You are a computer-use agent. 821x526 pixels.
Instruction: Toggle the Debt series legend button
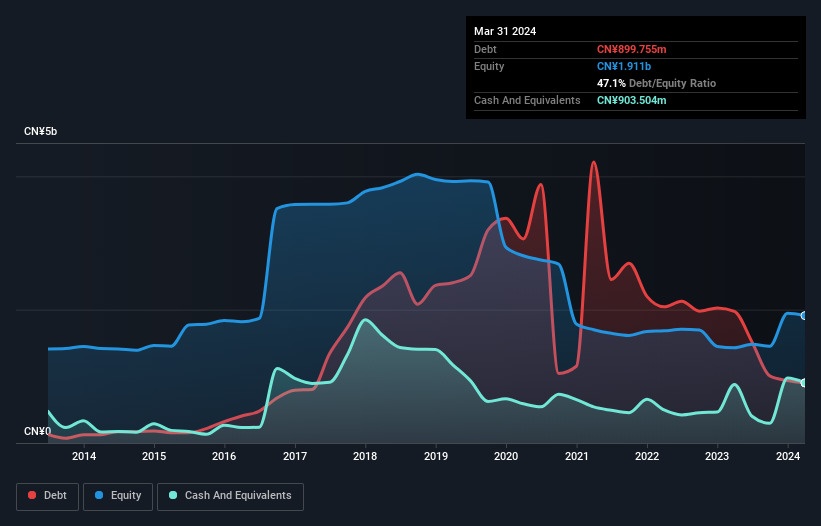point(48,496)
